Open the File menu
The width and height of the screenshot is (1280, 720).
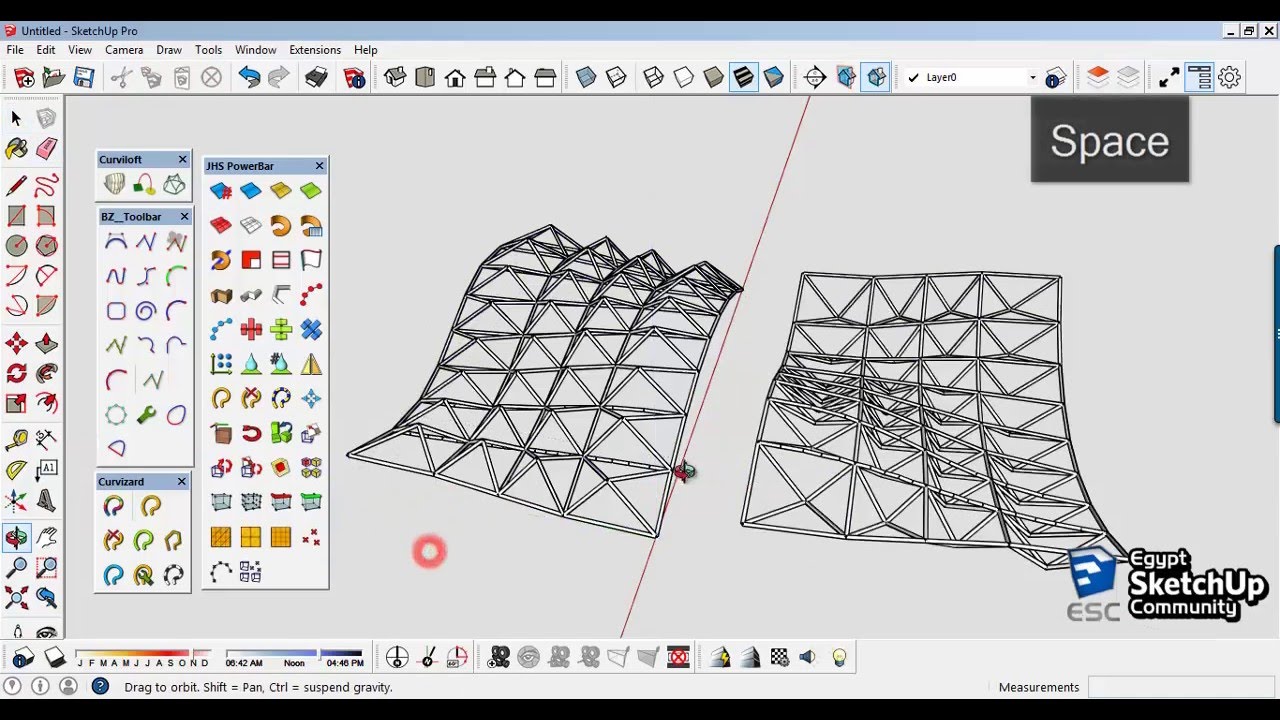15,49
